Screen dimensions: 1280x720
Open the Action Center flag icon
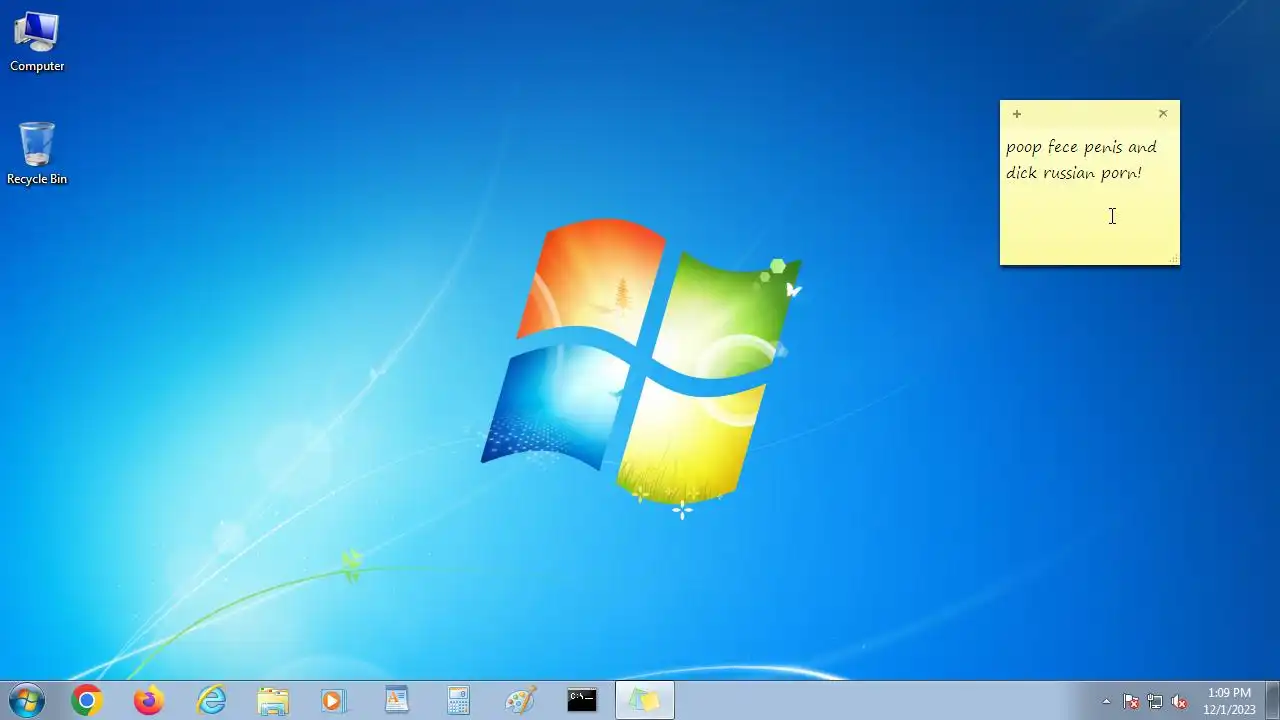click(1131, 702)
